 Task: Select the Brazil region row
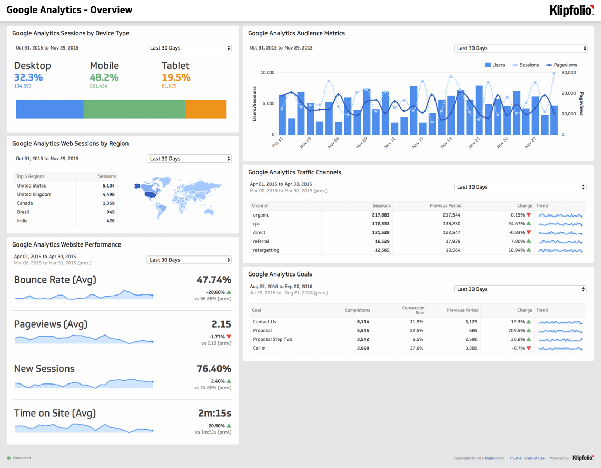(x=66, y=212)
